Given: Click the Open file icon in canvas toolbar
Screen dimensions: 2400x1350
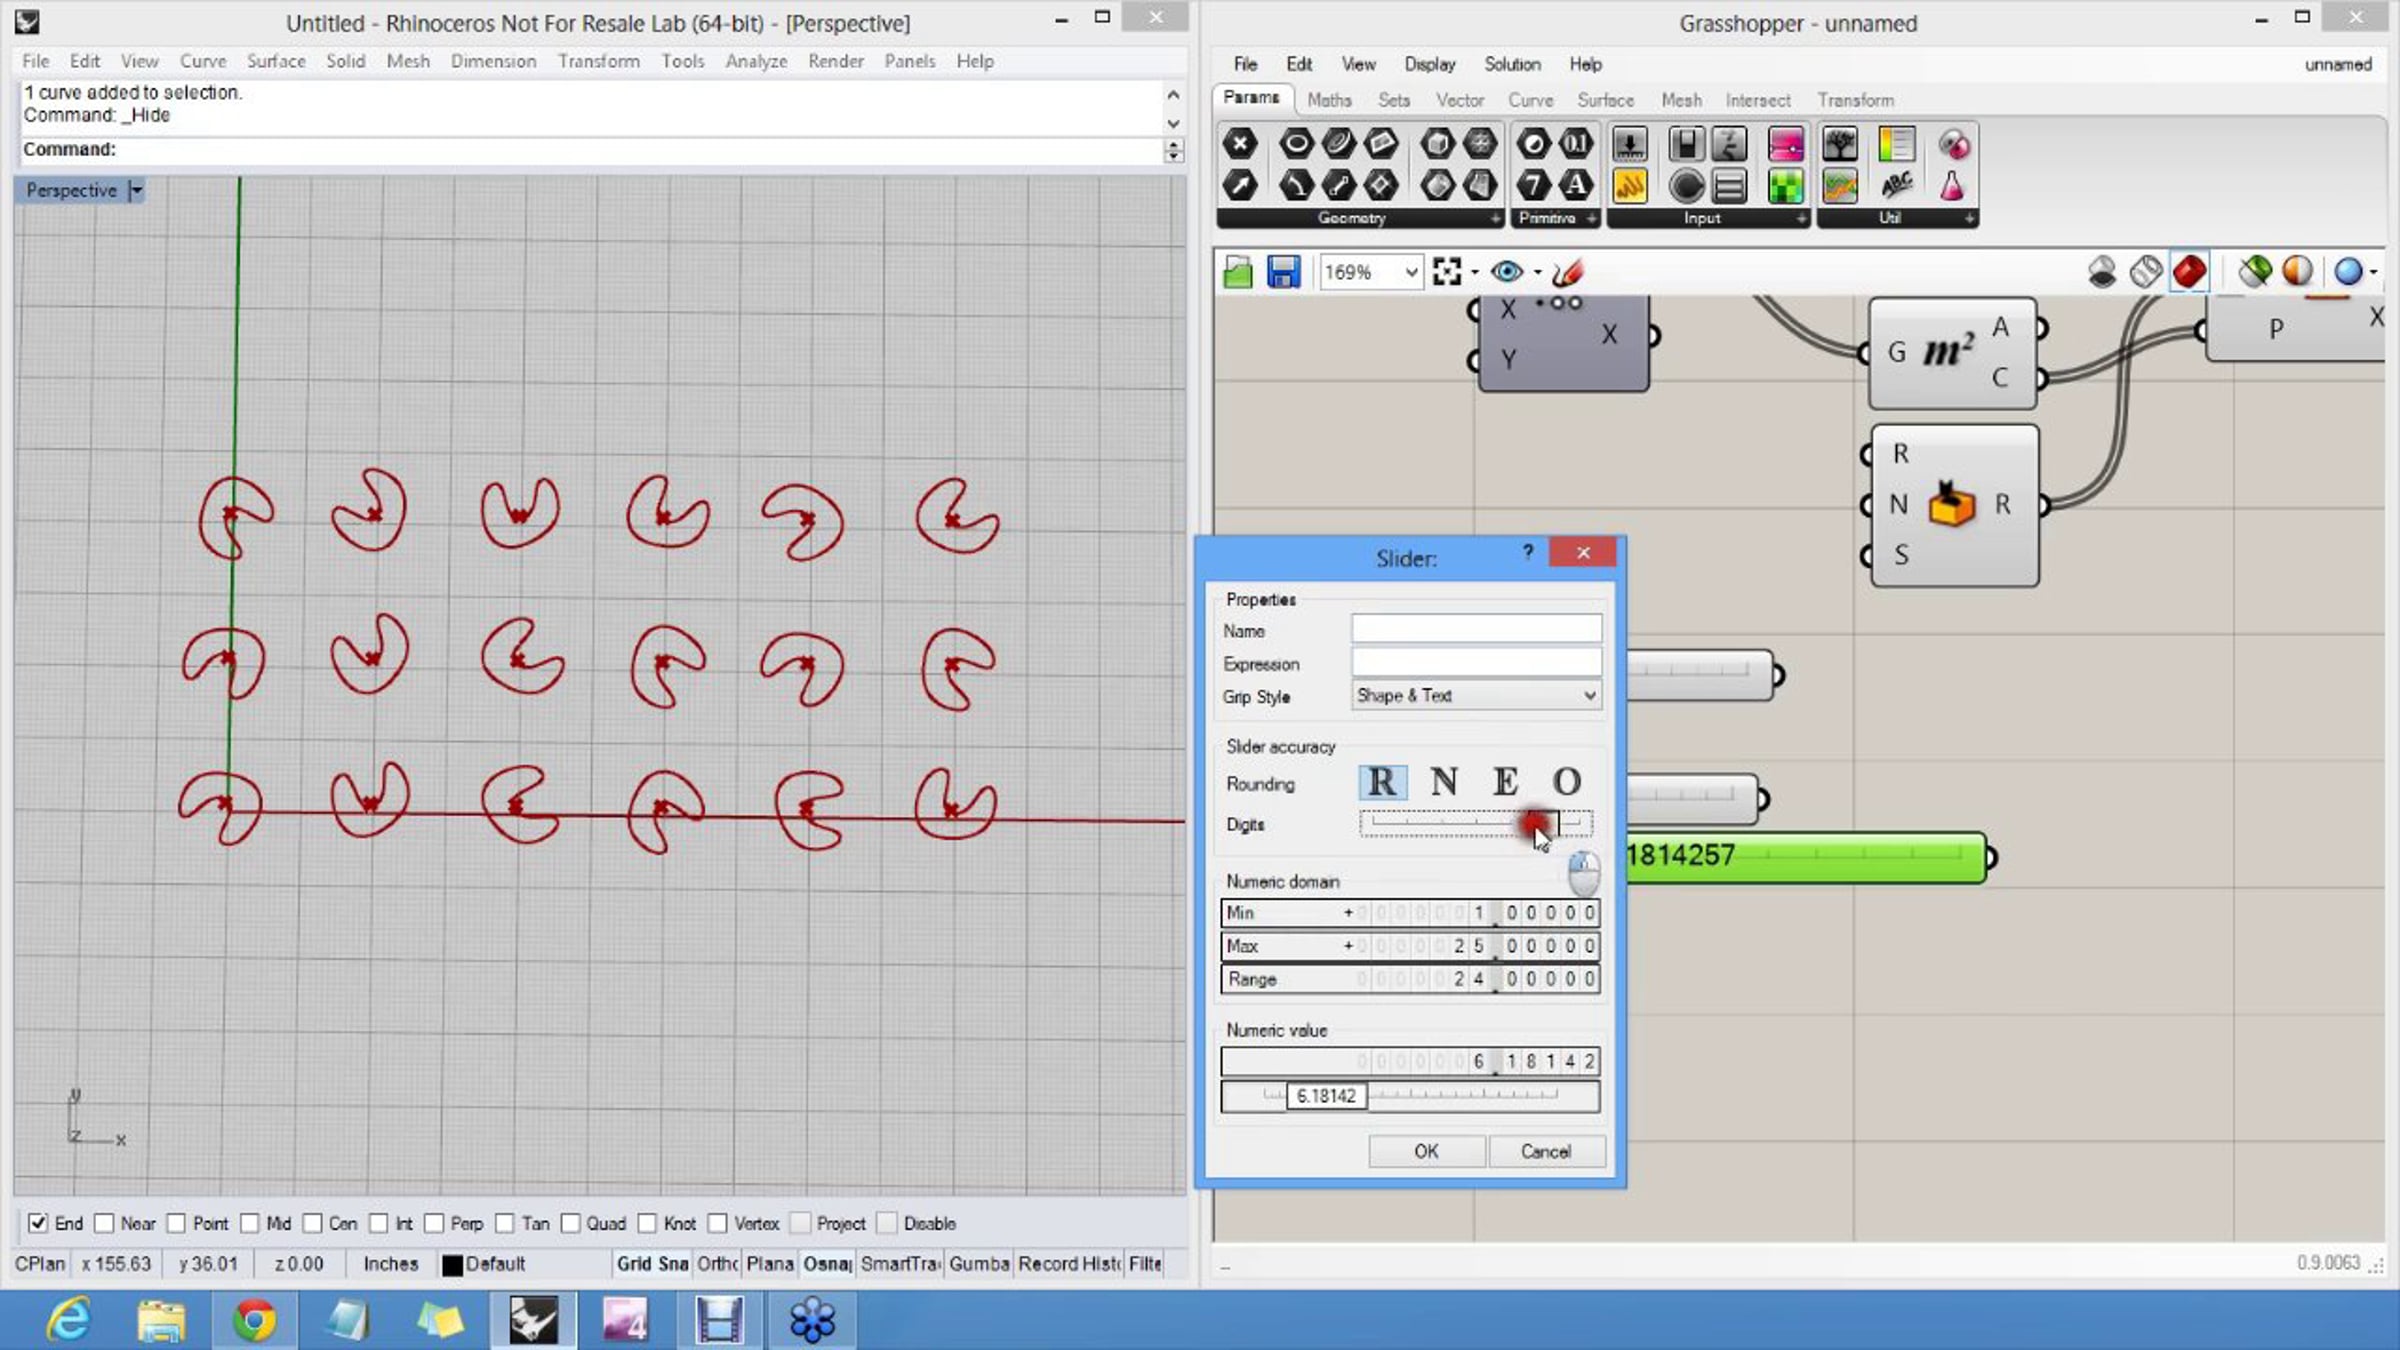Looking at the screenshot, I should click(x=1238, y=272).
